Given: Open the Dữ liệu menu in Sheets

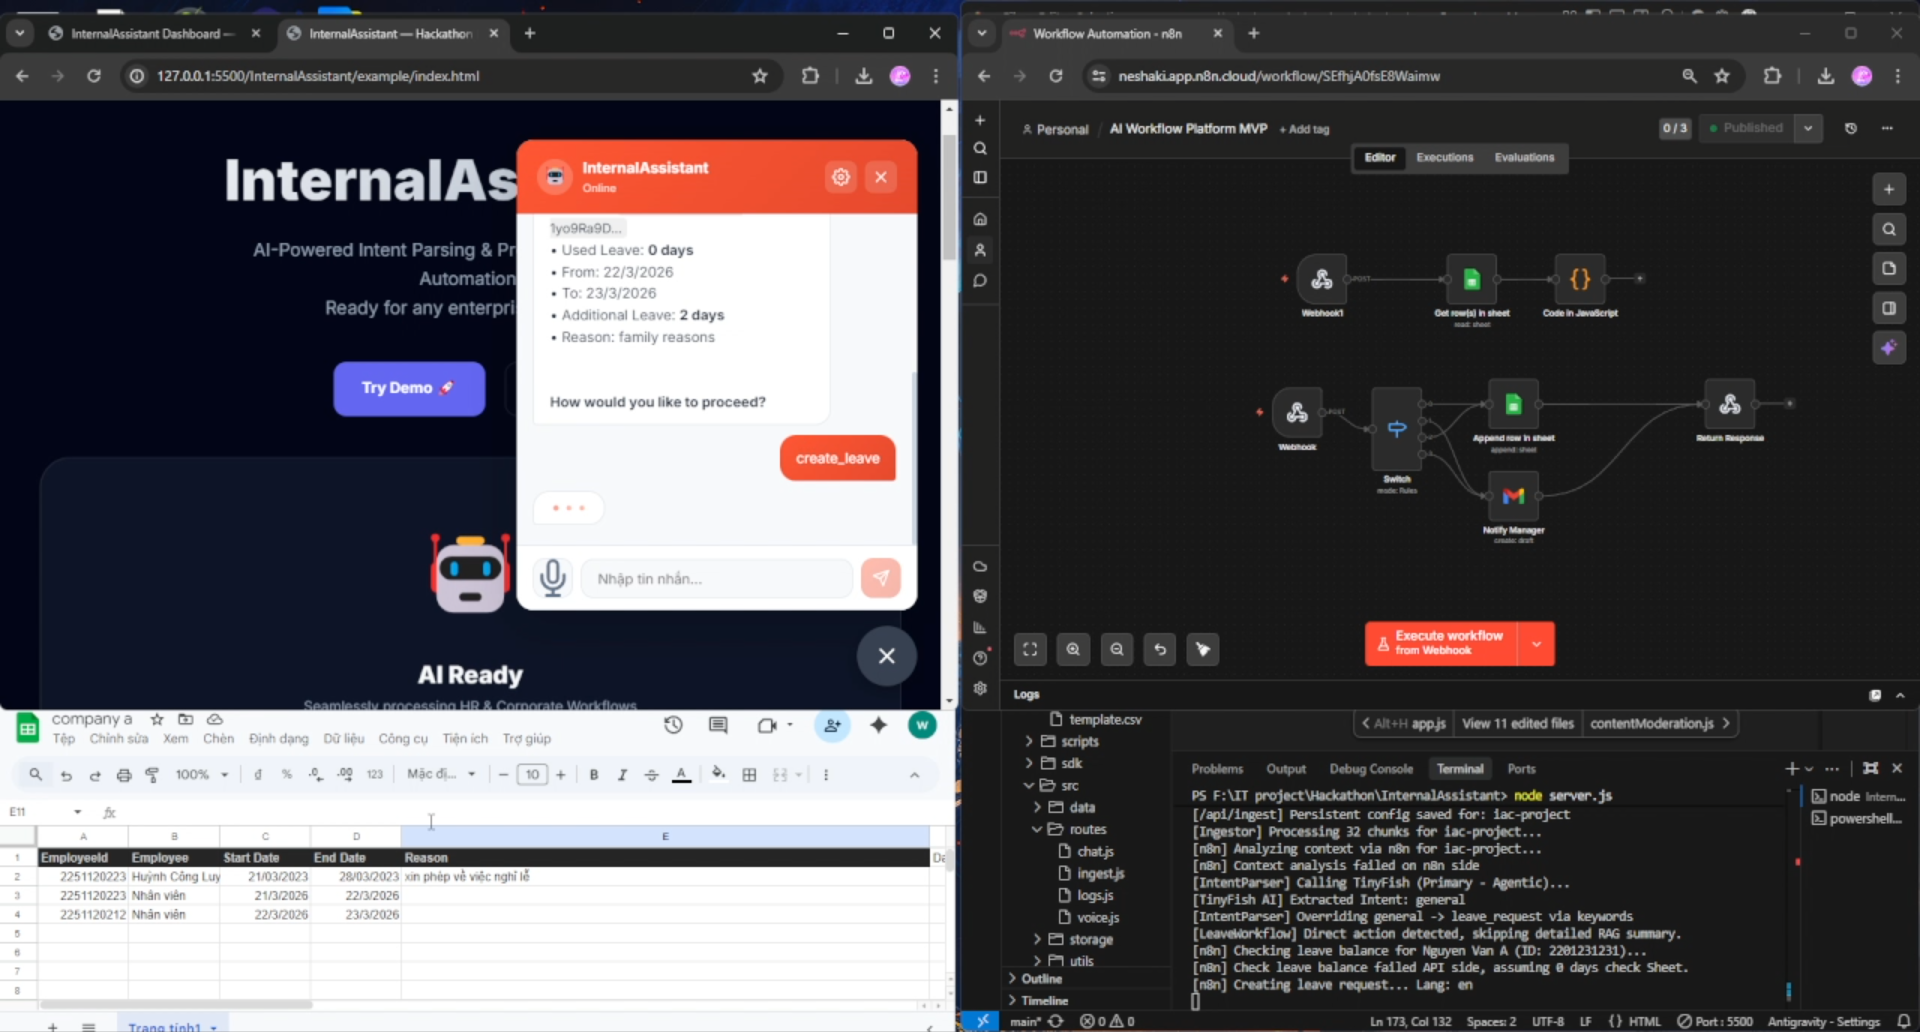Looking at the screenshot, I should [344, 739].
